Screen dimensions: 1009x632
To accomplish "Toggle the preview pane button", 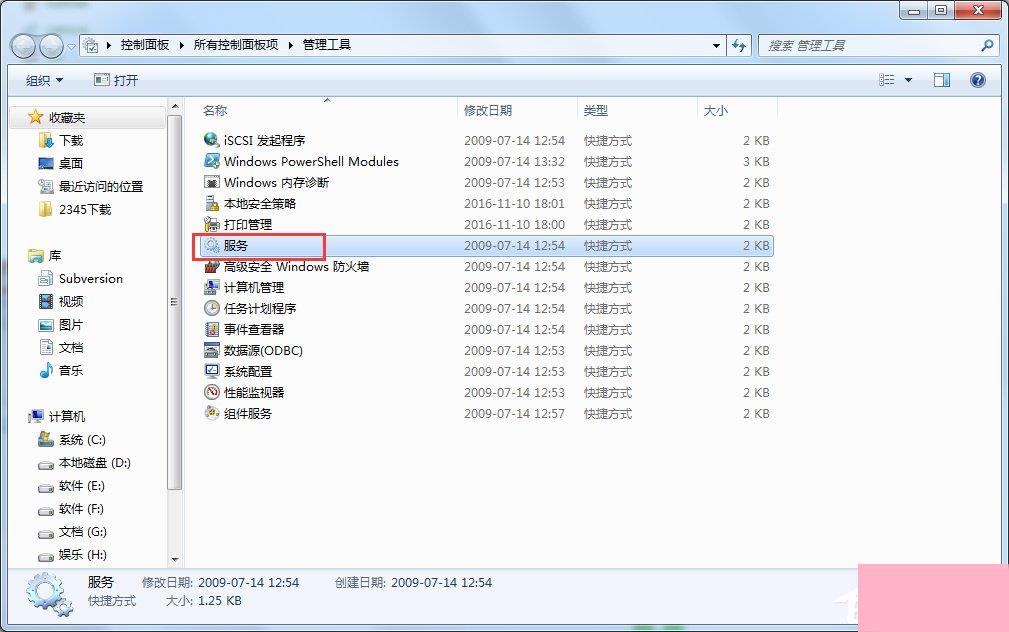I will click(941, 80).
